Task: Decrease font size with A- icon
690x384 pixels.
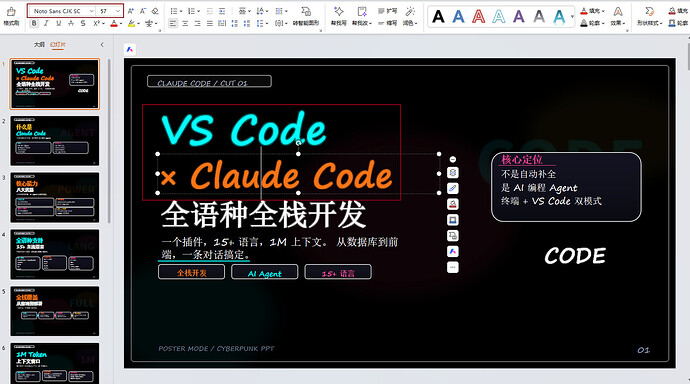Action: pos(143,11)
